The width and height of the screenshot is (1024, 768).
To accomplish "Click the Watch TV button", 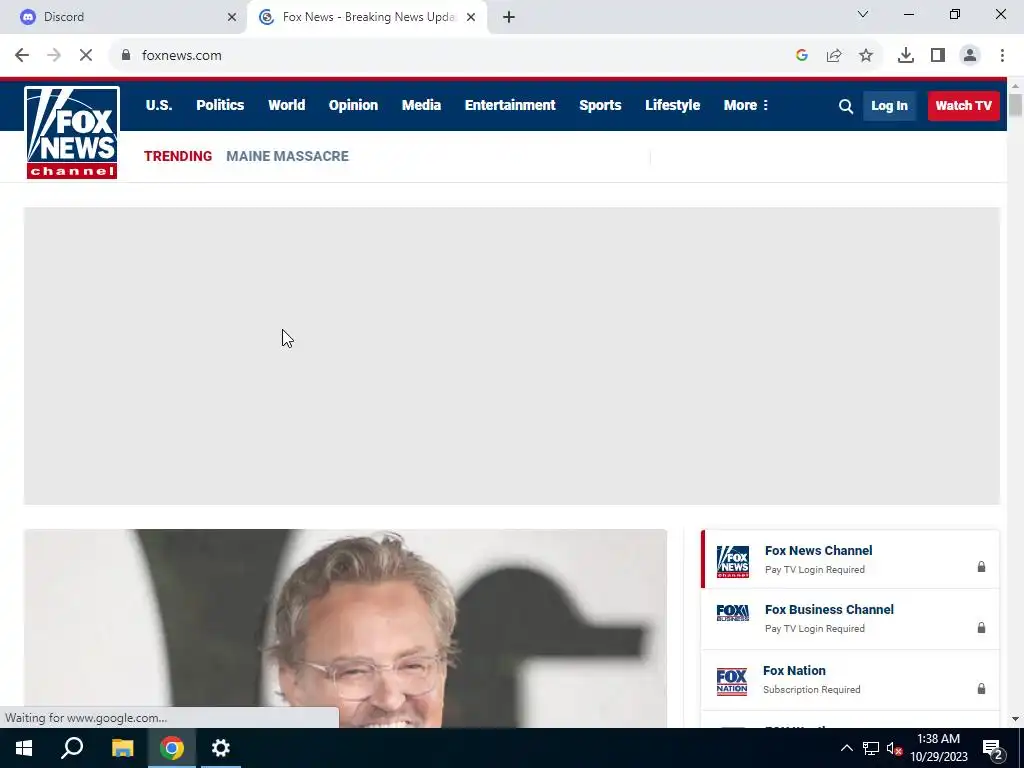I will (x=963, y=106).
